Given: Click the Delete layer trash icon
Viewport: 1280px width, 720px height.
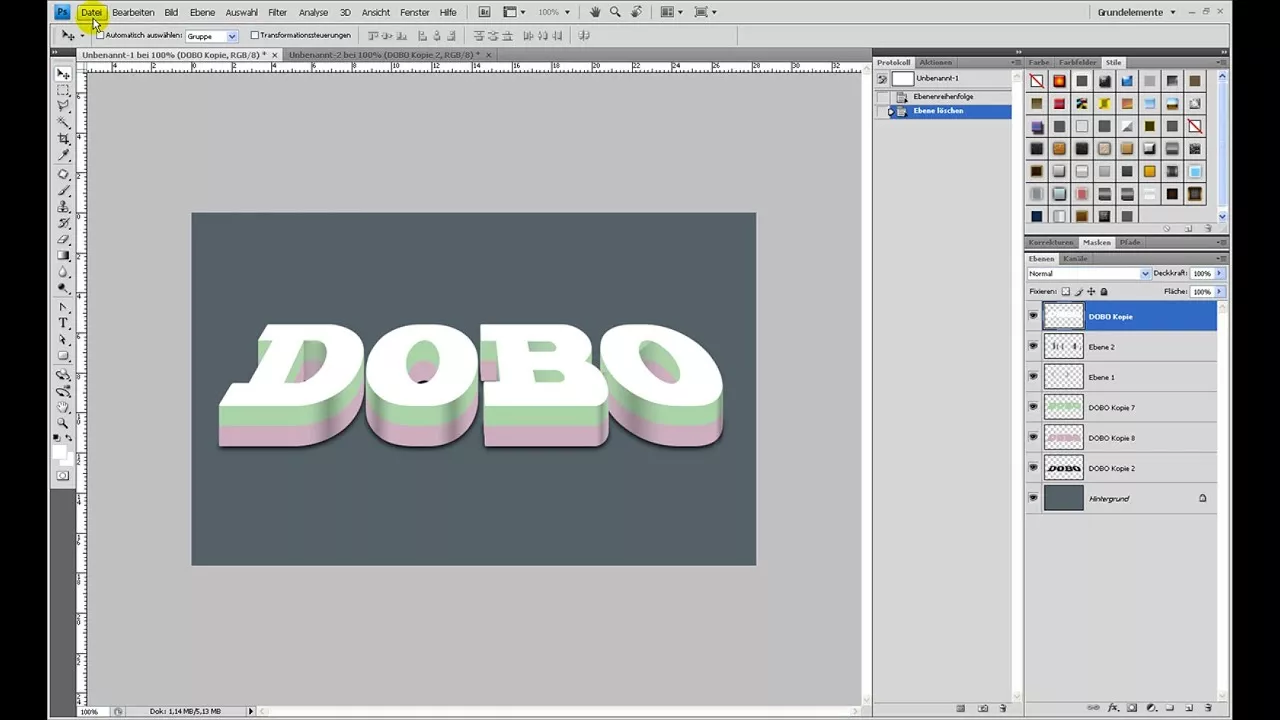Looking at the screenshot, I should (x=1208, y=708).
